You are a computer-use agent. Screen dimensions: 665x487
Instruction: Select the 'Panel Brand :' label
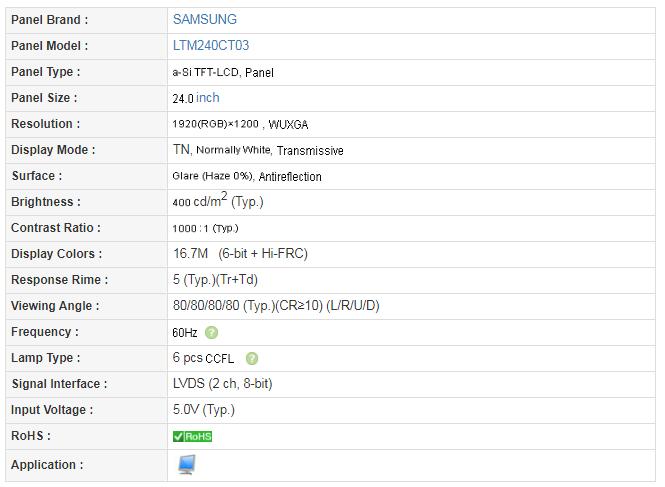click(50, 20)
